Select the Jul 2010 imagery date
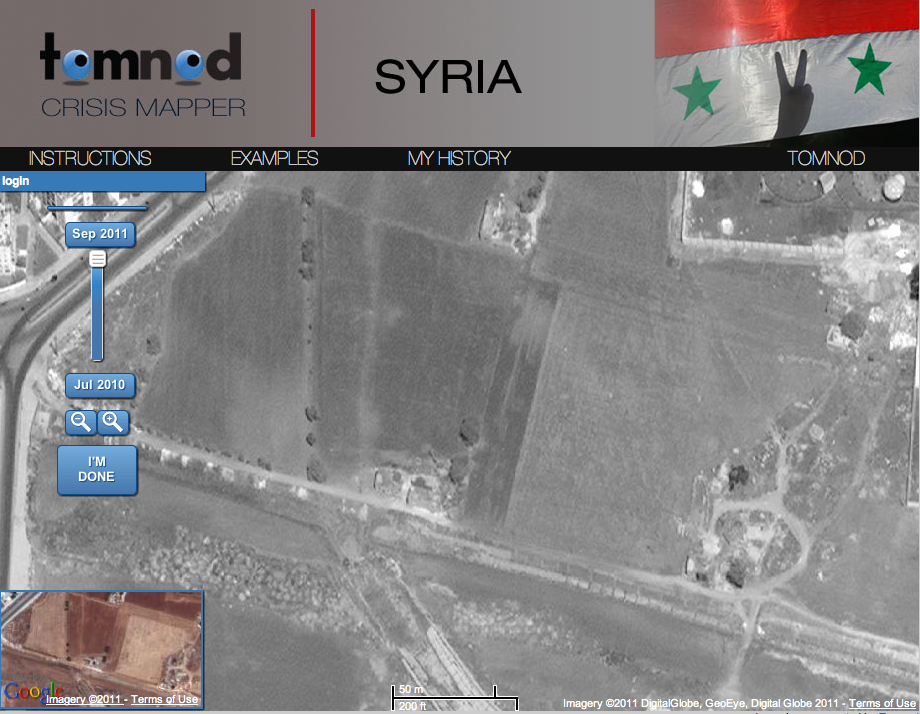 [100, 384]
